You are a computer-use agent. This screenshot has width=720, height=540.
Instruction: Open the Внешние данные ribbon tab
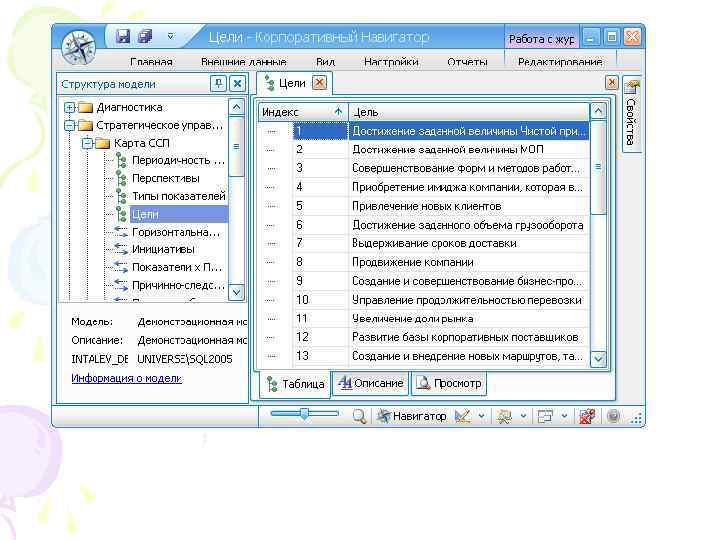pyautogui.click(x=244, y=62)
